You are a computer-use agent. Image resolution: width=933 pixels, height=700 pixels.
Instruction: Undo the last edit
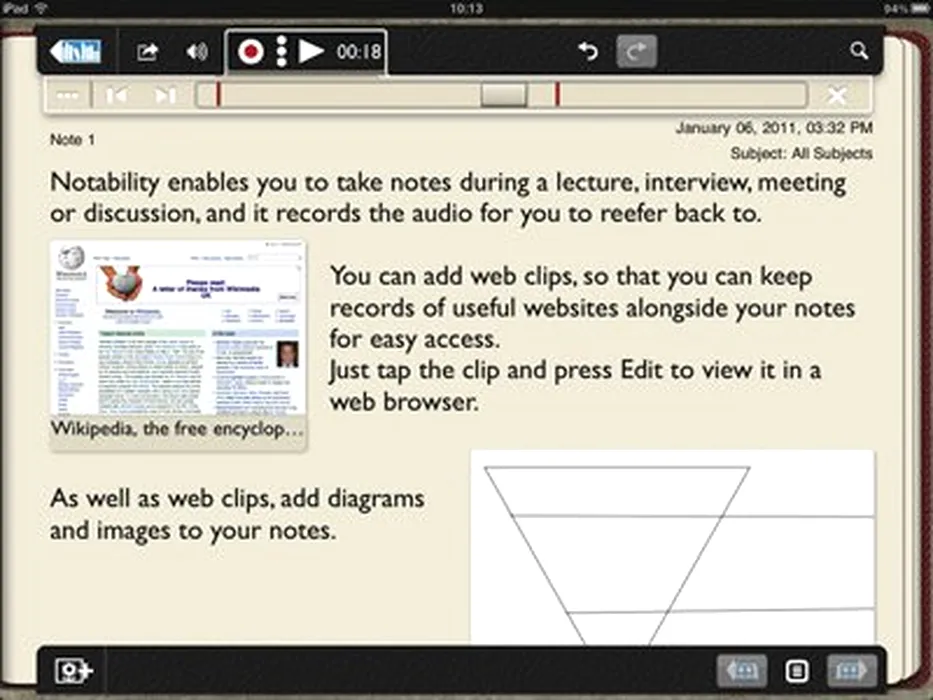(588, 51)
